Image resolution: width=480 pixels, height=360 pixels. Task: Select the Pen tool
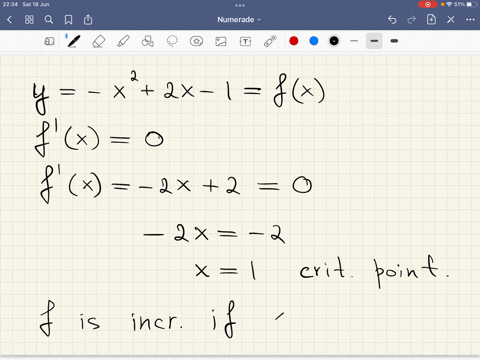[x=73, y=41]
